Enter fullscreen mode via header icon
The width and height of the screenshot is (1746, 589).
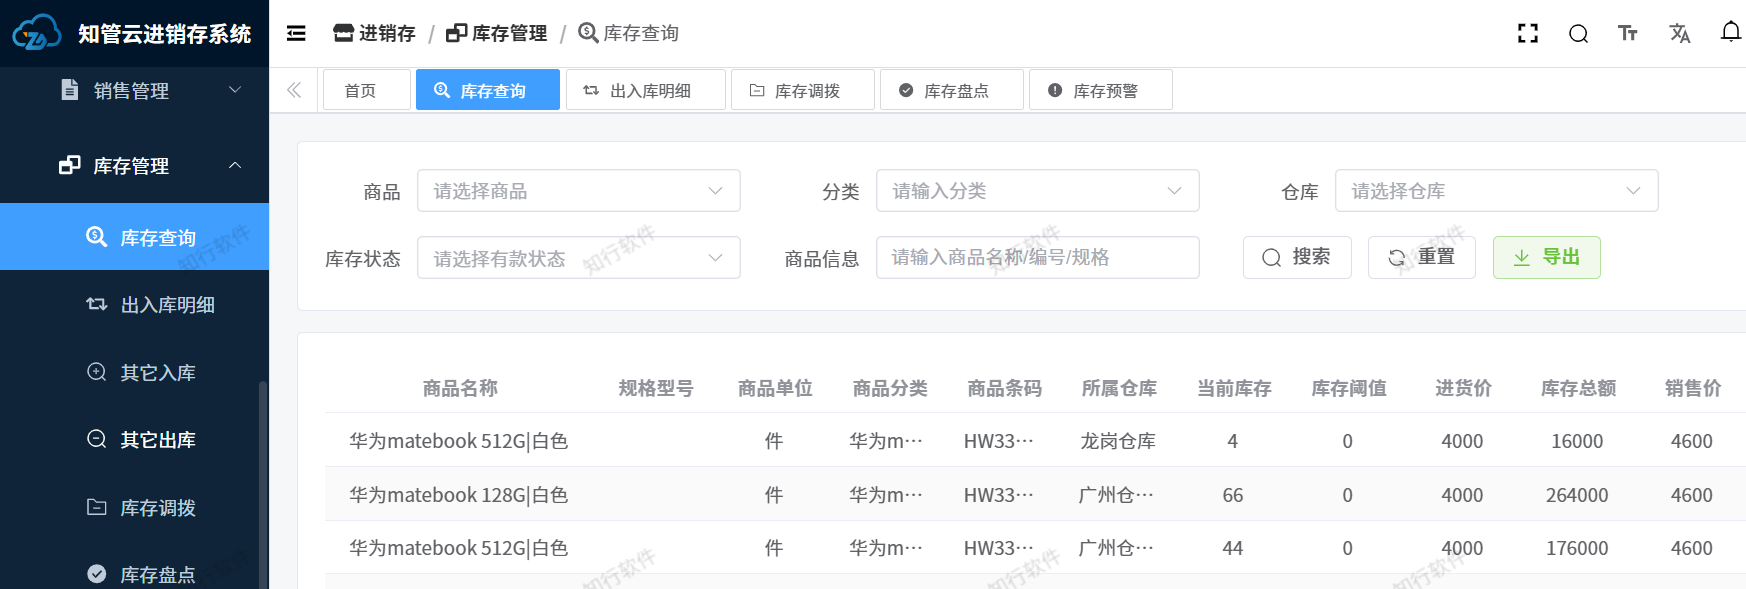tap(1527, 34)
